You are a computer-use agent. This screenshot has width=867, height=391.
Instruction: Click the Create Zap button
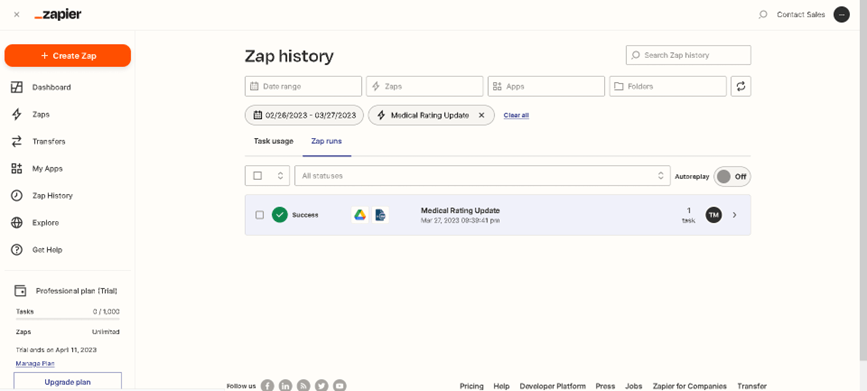pyautogui.click(x=67, y=56)
